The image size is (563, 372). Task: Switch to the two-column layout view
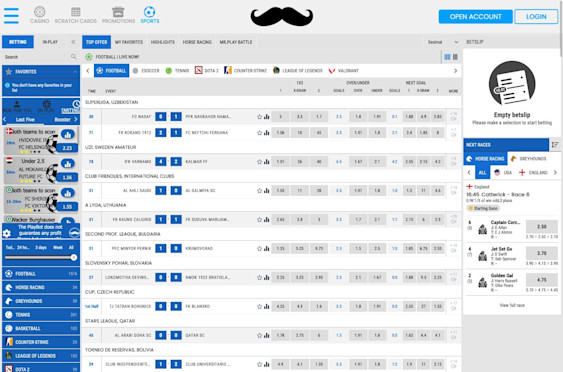[447, 57]
